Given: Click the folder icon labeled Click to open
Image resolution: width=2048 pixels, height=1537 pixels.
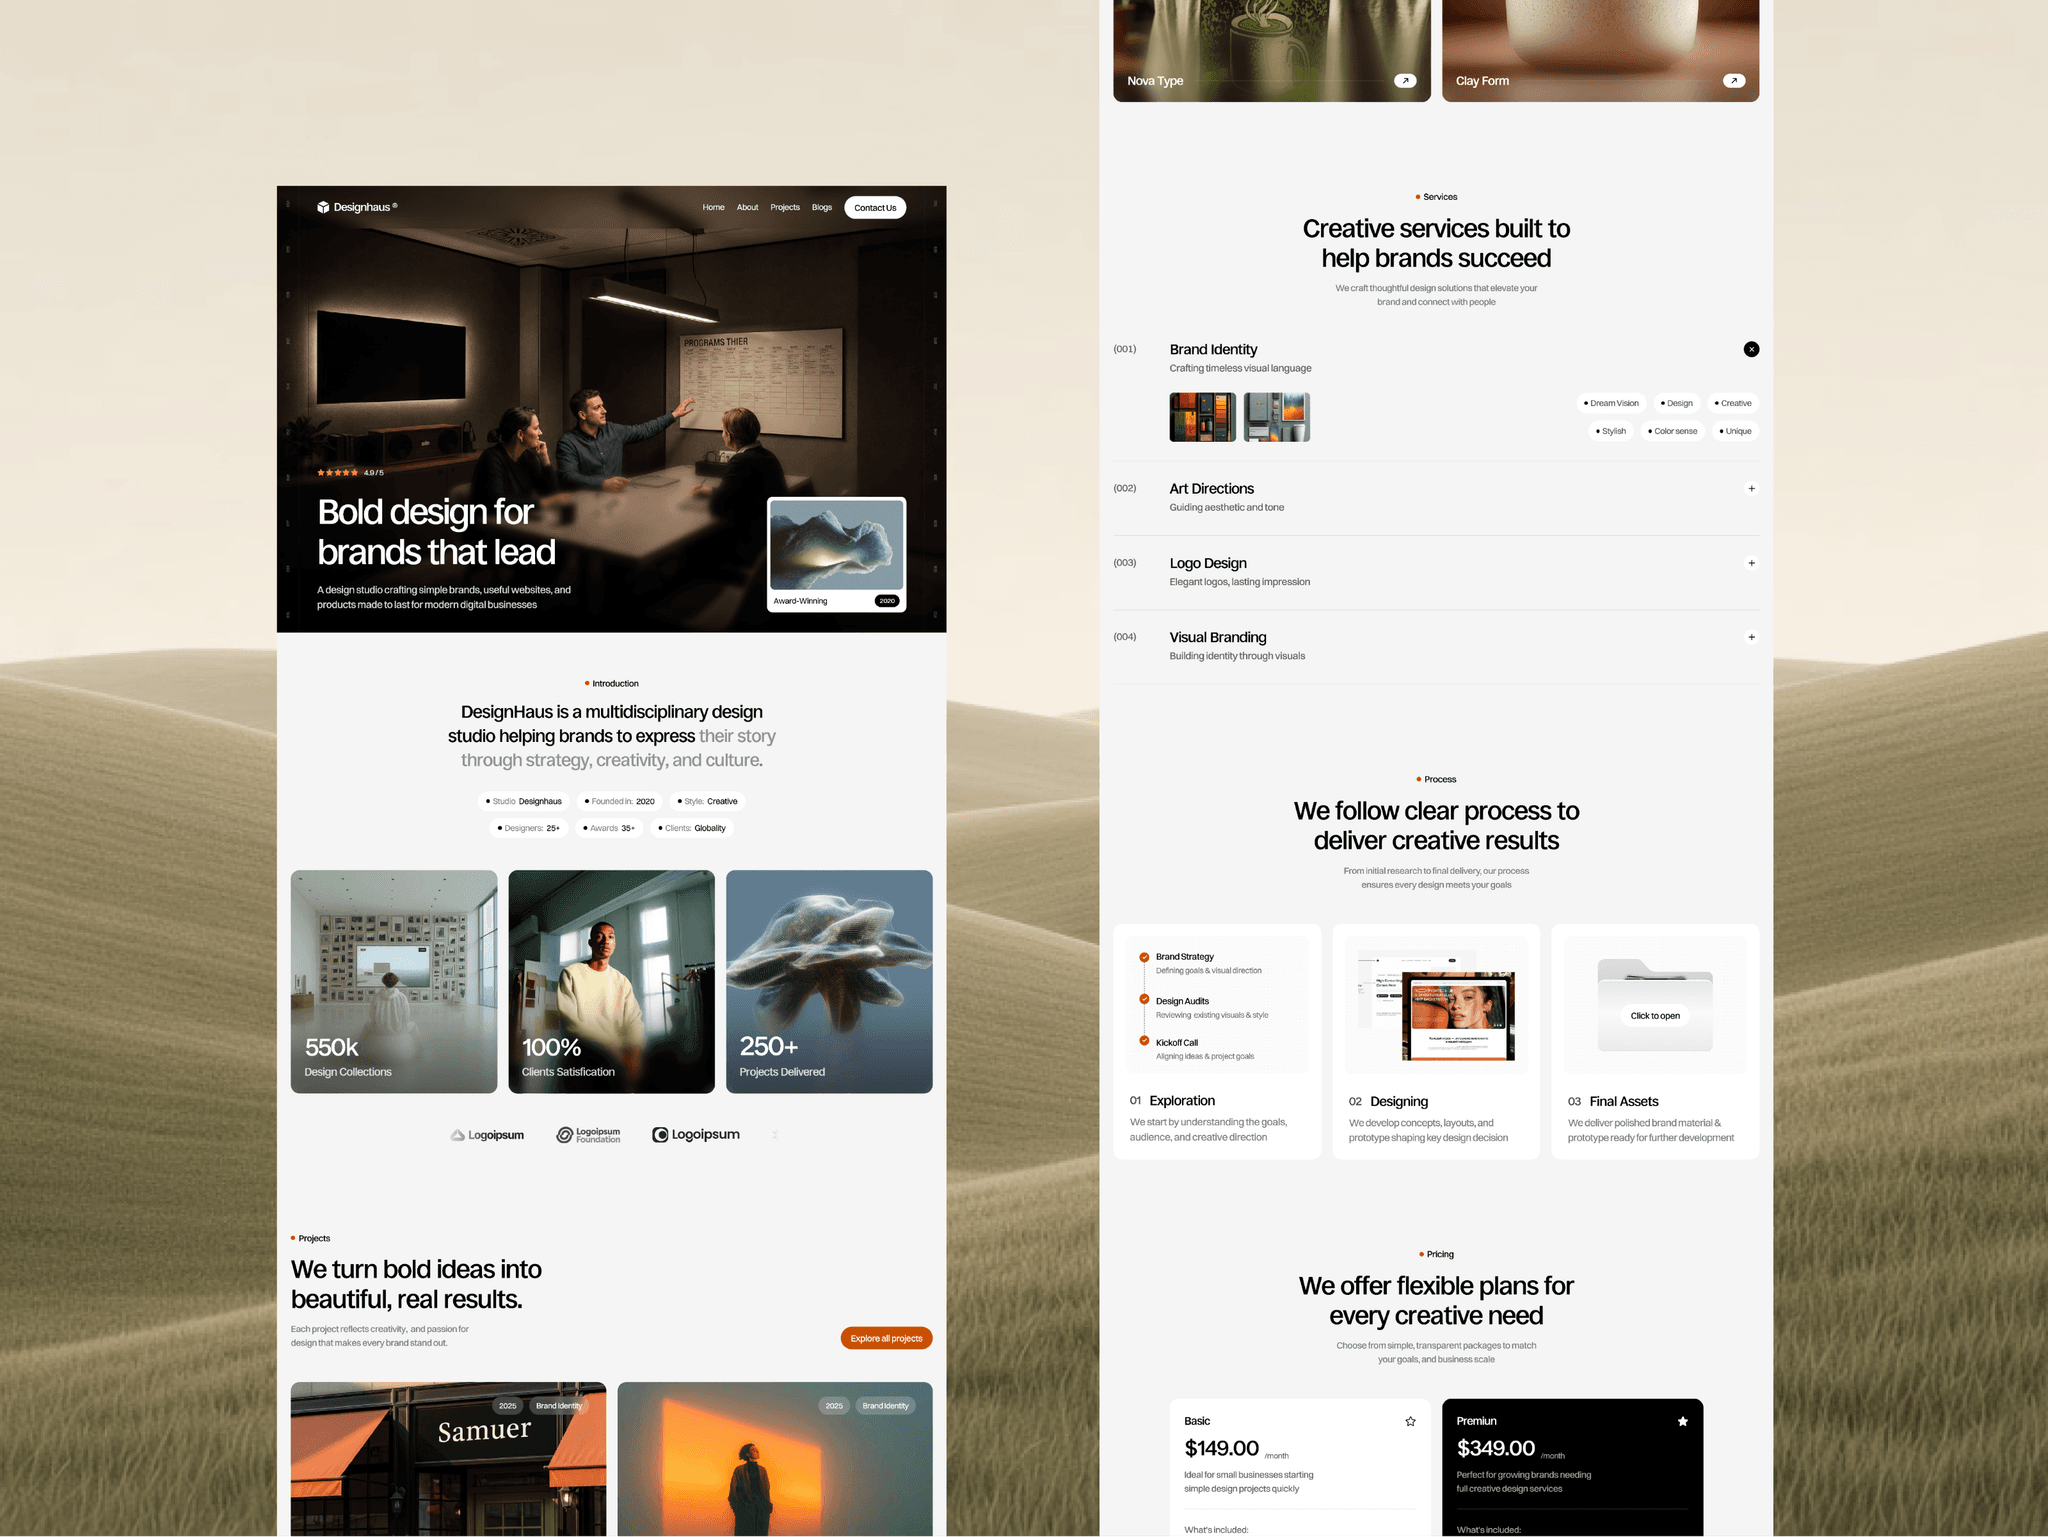Looking at the screenshot, I should 1655,1005.
